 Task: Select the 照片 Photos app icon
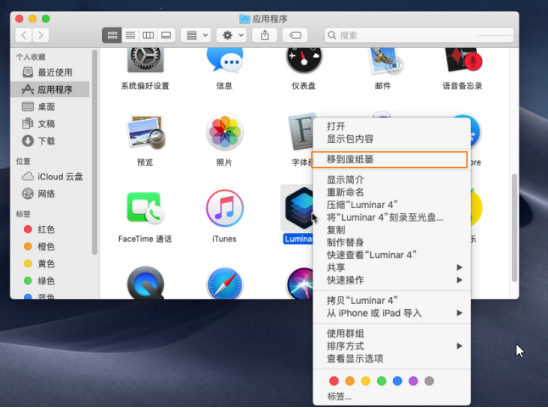coord(224,132)
